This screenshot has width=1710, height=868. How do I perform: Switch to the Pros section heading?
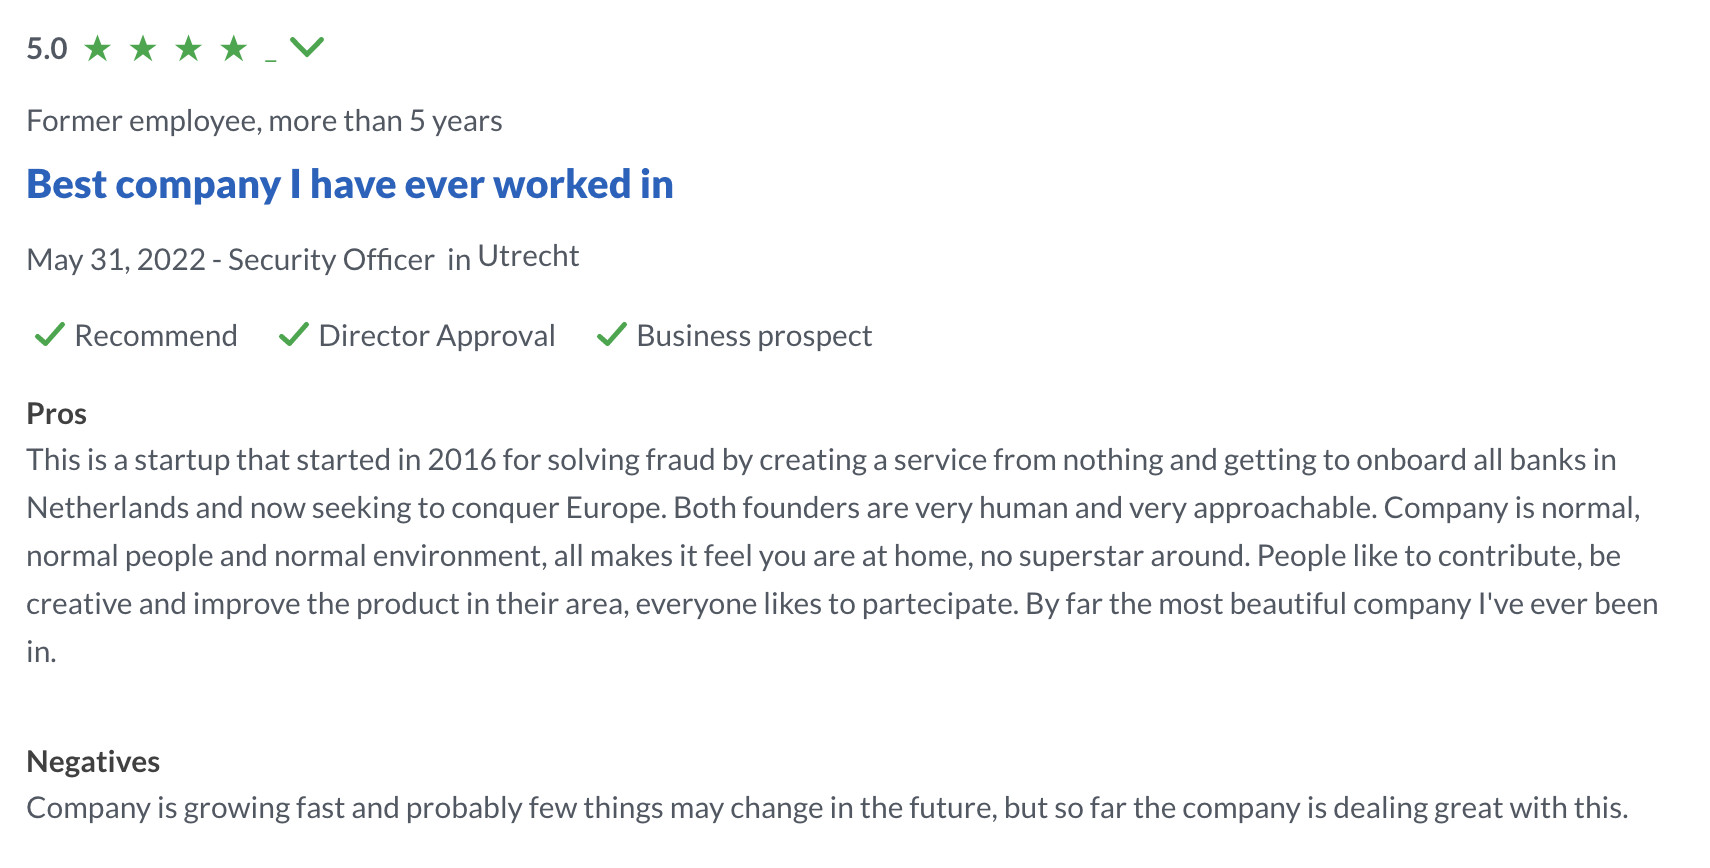(x=56, y=412)
